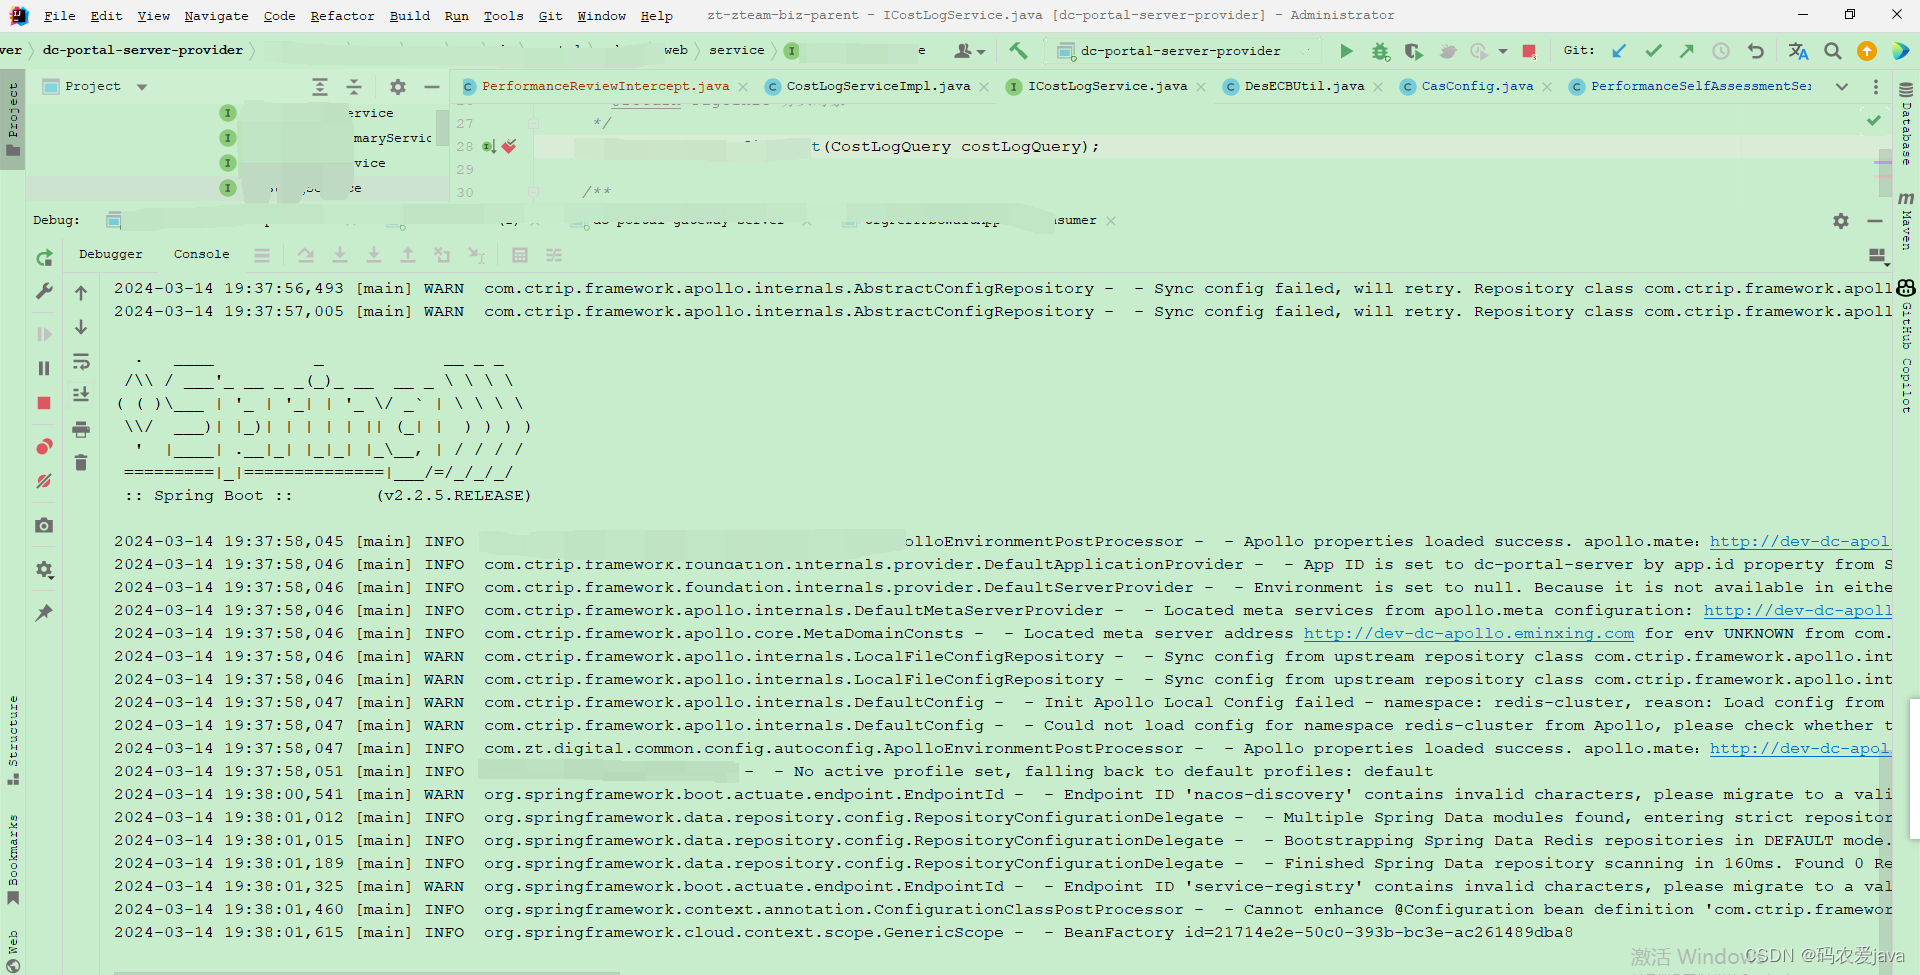Image resolution: width=1920 pixels, height=975 pixels.
Task: Expand all in Project panel
Action: coord(320,87)
